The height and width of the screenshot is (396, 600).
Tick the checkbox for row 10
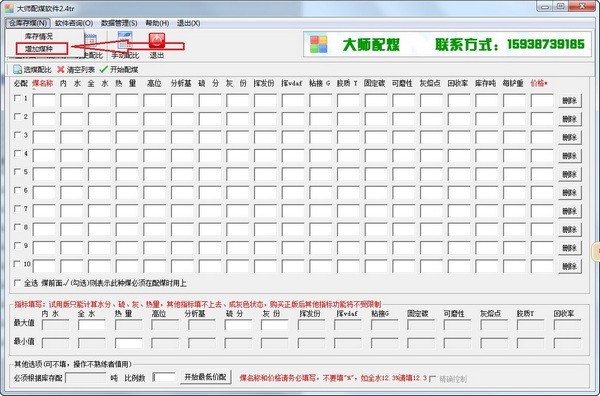pos(17,264)
